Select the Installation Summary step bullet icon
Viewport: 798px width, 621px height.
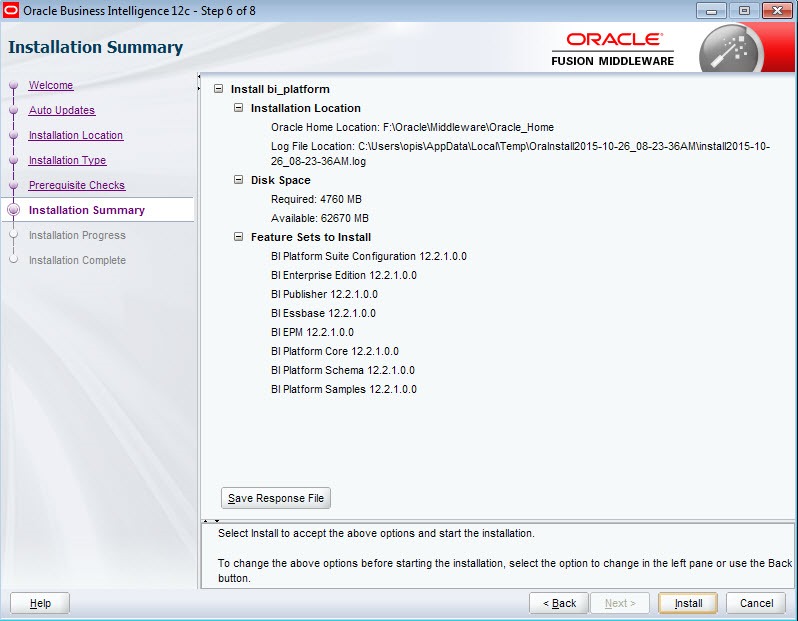coord(14,210)
